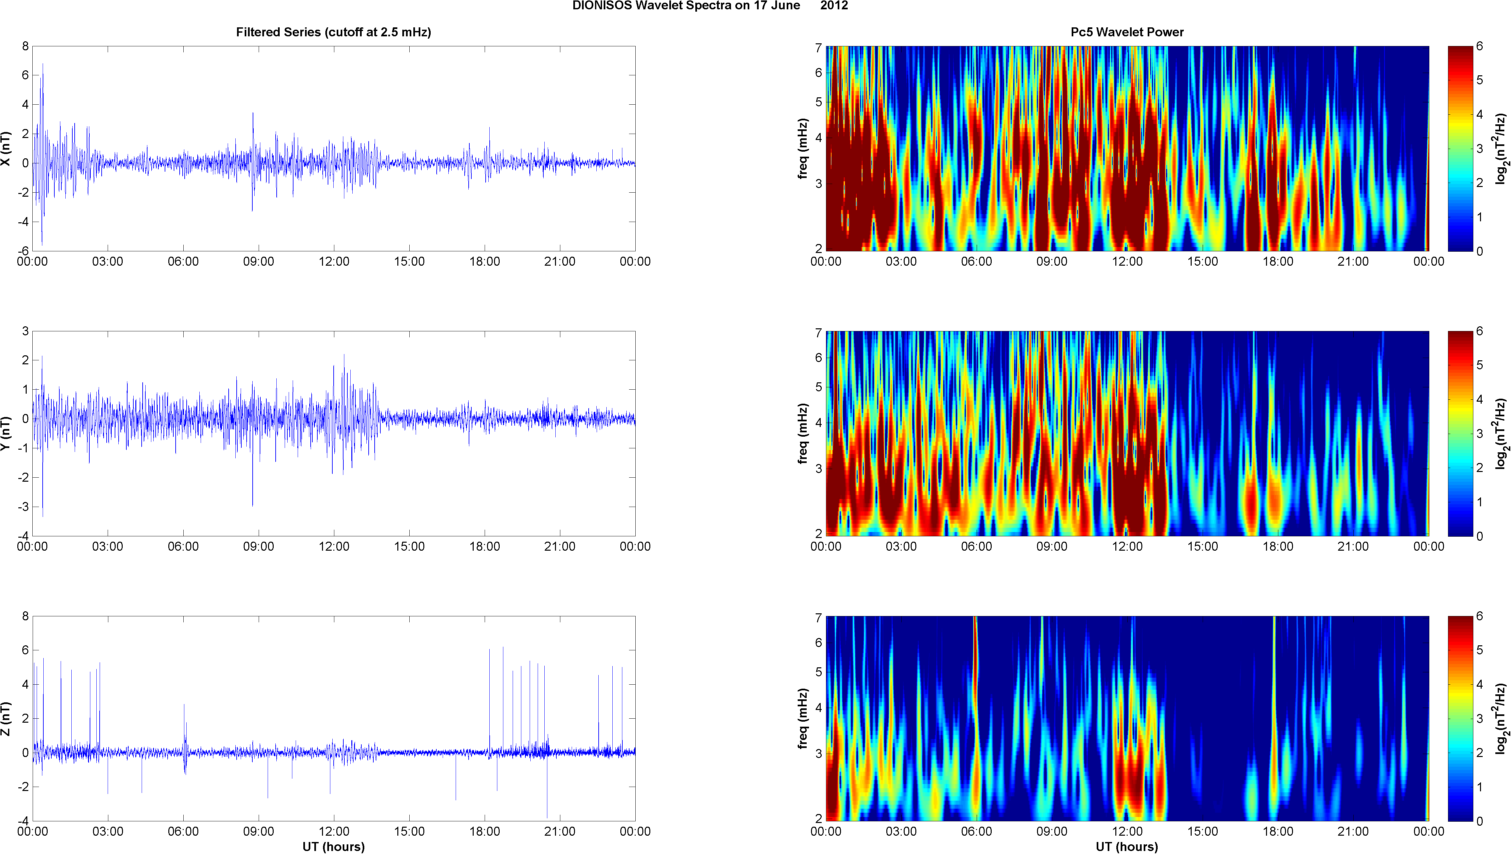
Task: Click "UT (hours)" label under the Z series plot
Action: tap(334, 847)
